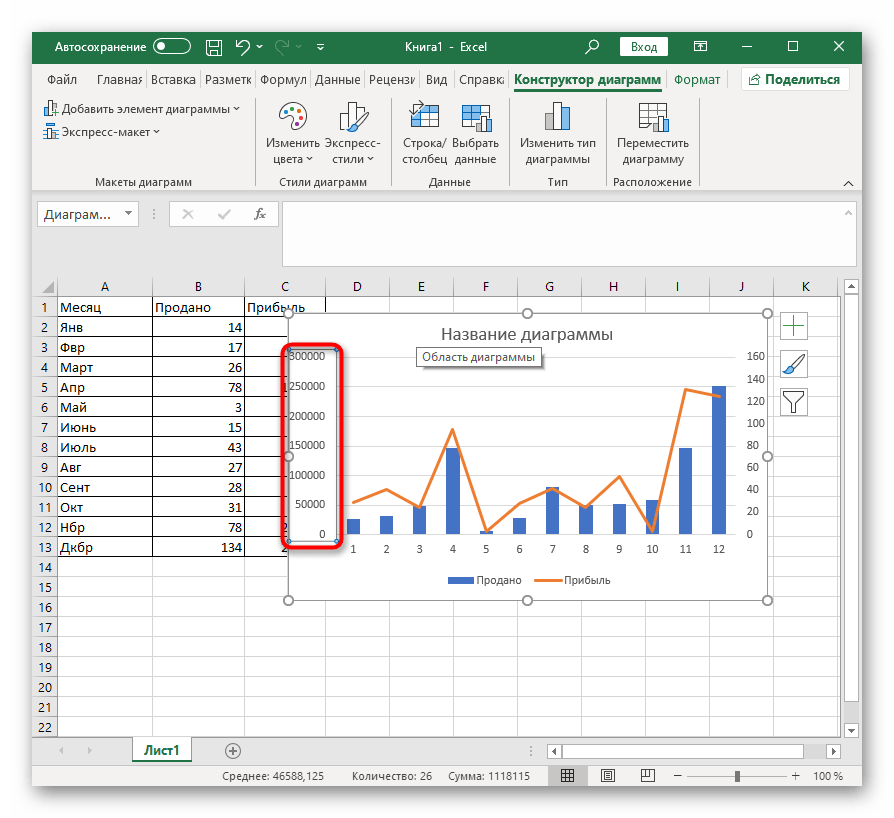Switch to the Insert (Вставка) tab

click(x=173, y=80)
